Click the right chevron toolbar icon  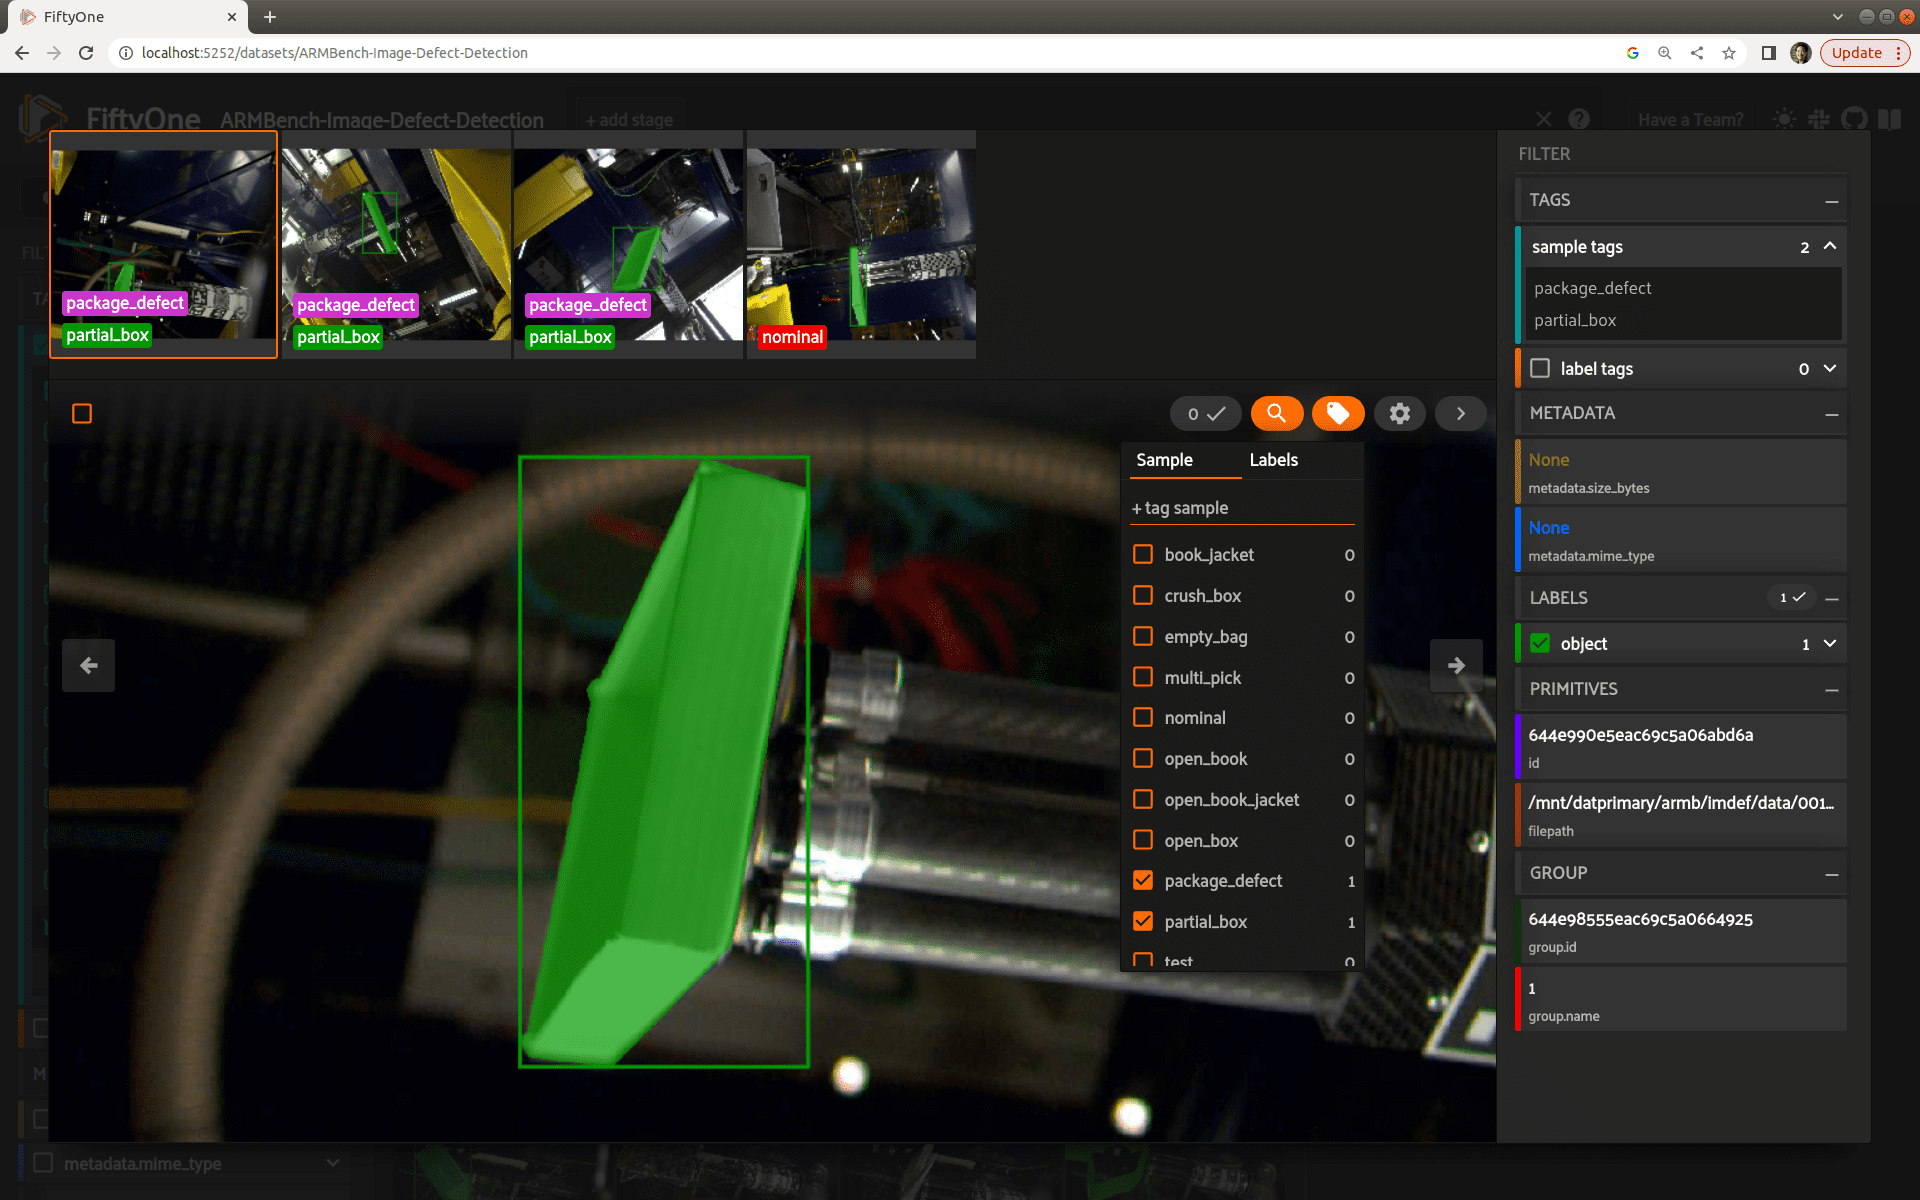coord(1460,413)
